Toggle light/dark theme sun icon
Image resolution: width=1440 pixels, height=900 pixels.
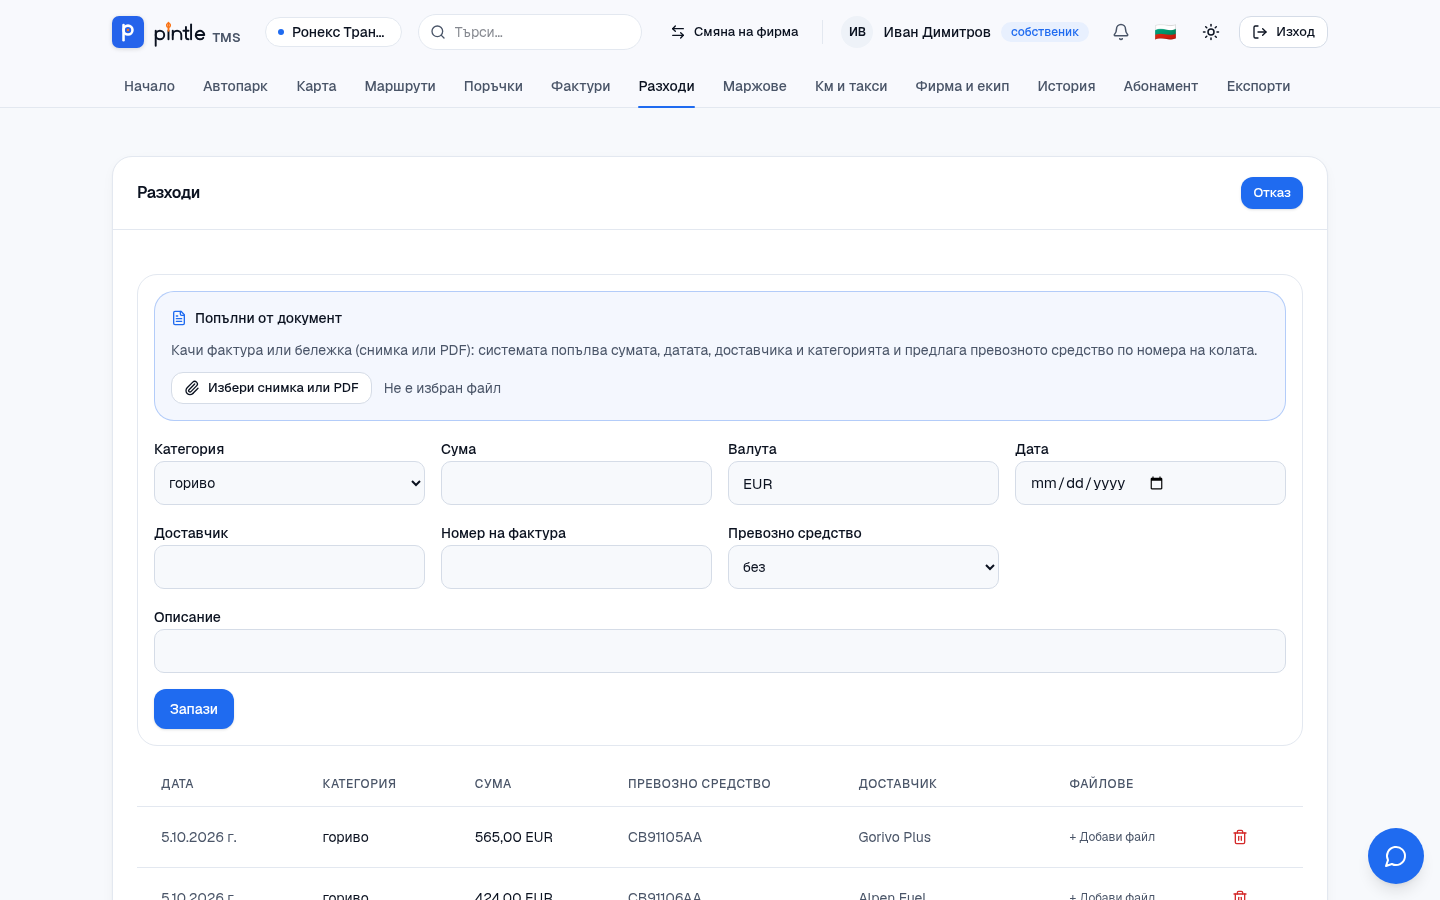pos(1211,32)
